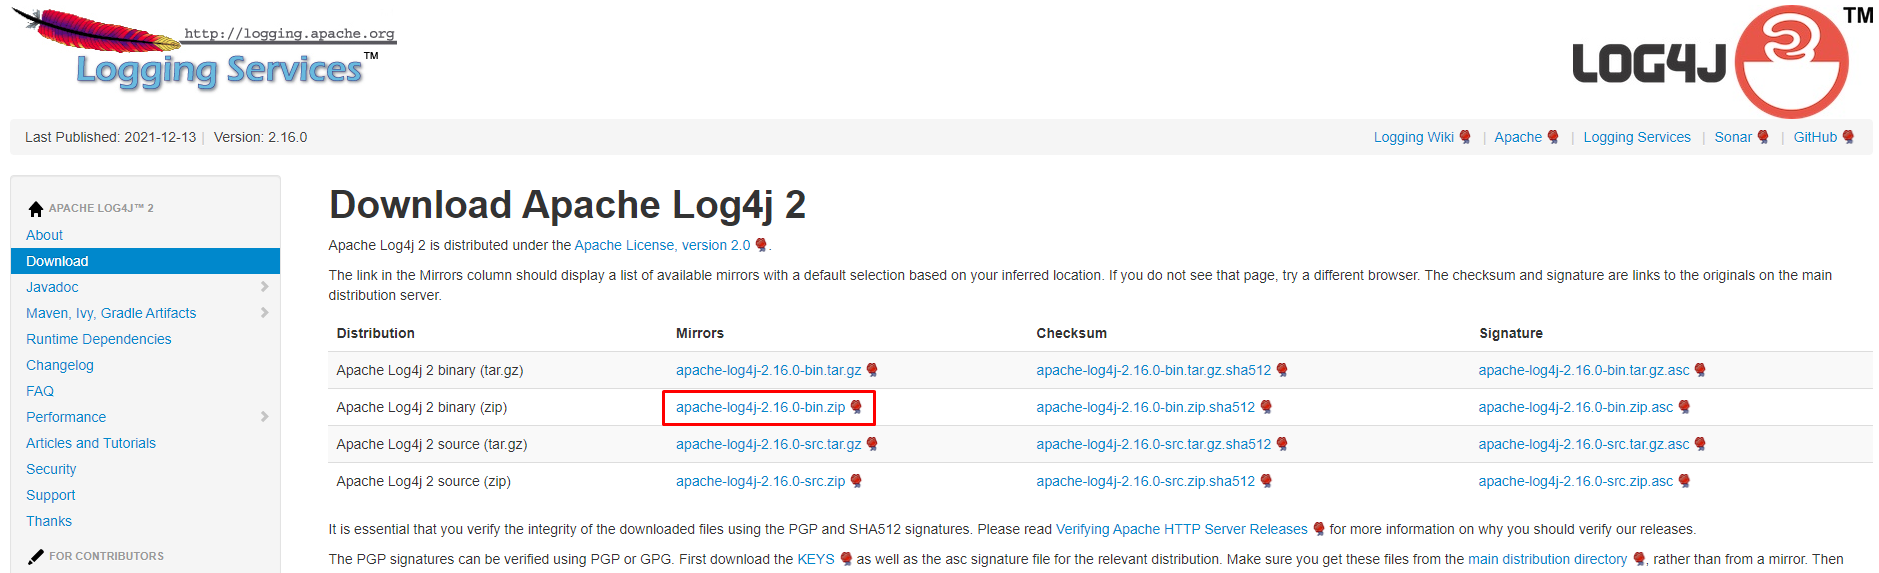Open apache-log4j-2.16.0-src.zip.sha512 checksum

1145,481
